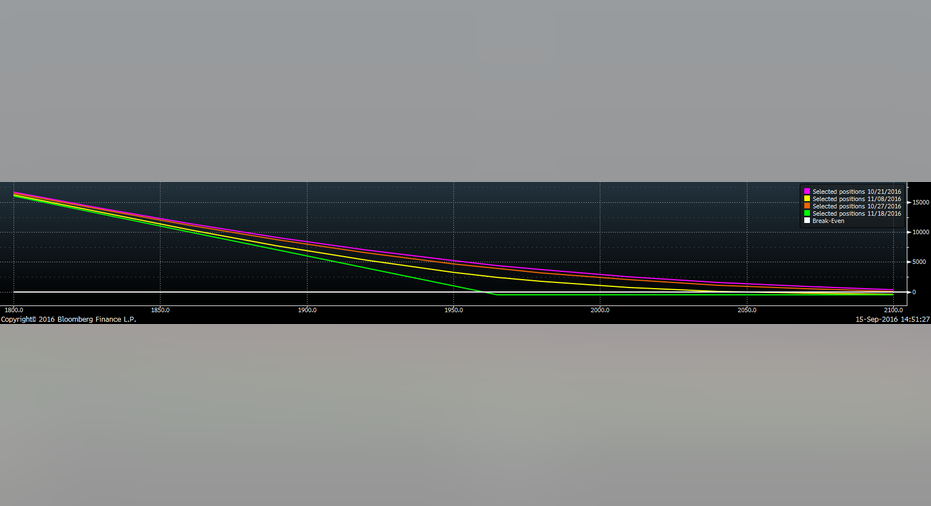Image resolution: width=931 pixels, height=506 pixels.
Task: Click the 2000.0 x-axis label
Action: [x=600, y=310]
